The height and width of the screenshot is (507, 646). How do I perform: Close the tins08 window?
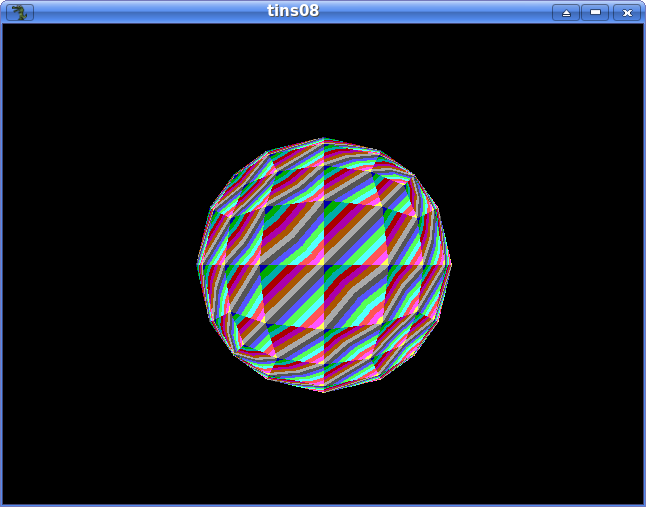(627, 13)
